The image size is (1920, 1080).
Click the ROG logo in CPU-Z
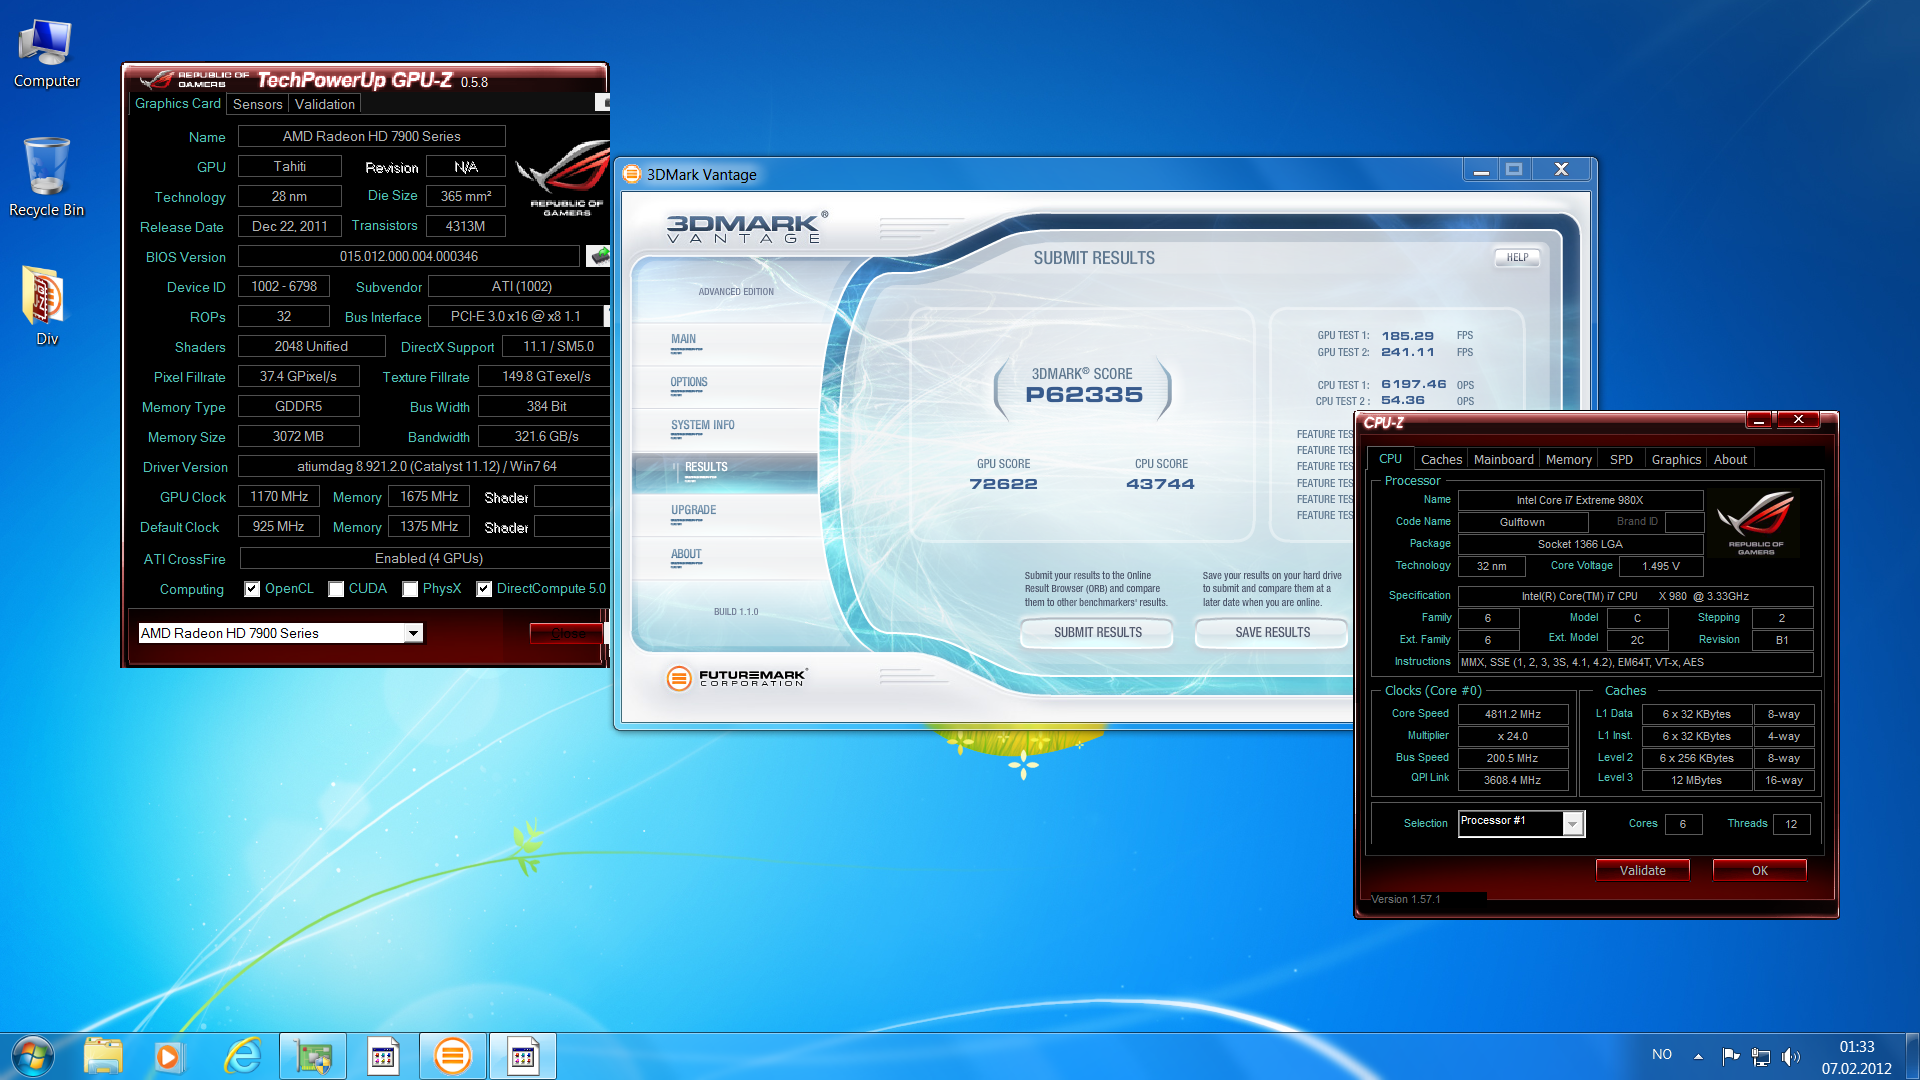1756,522
